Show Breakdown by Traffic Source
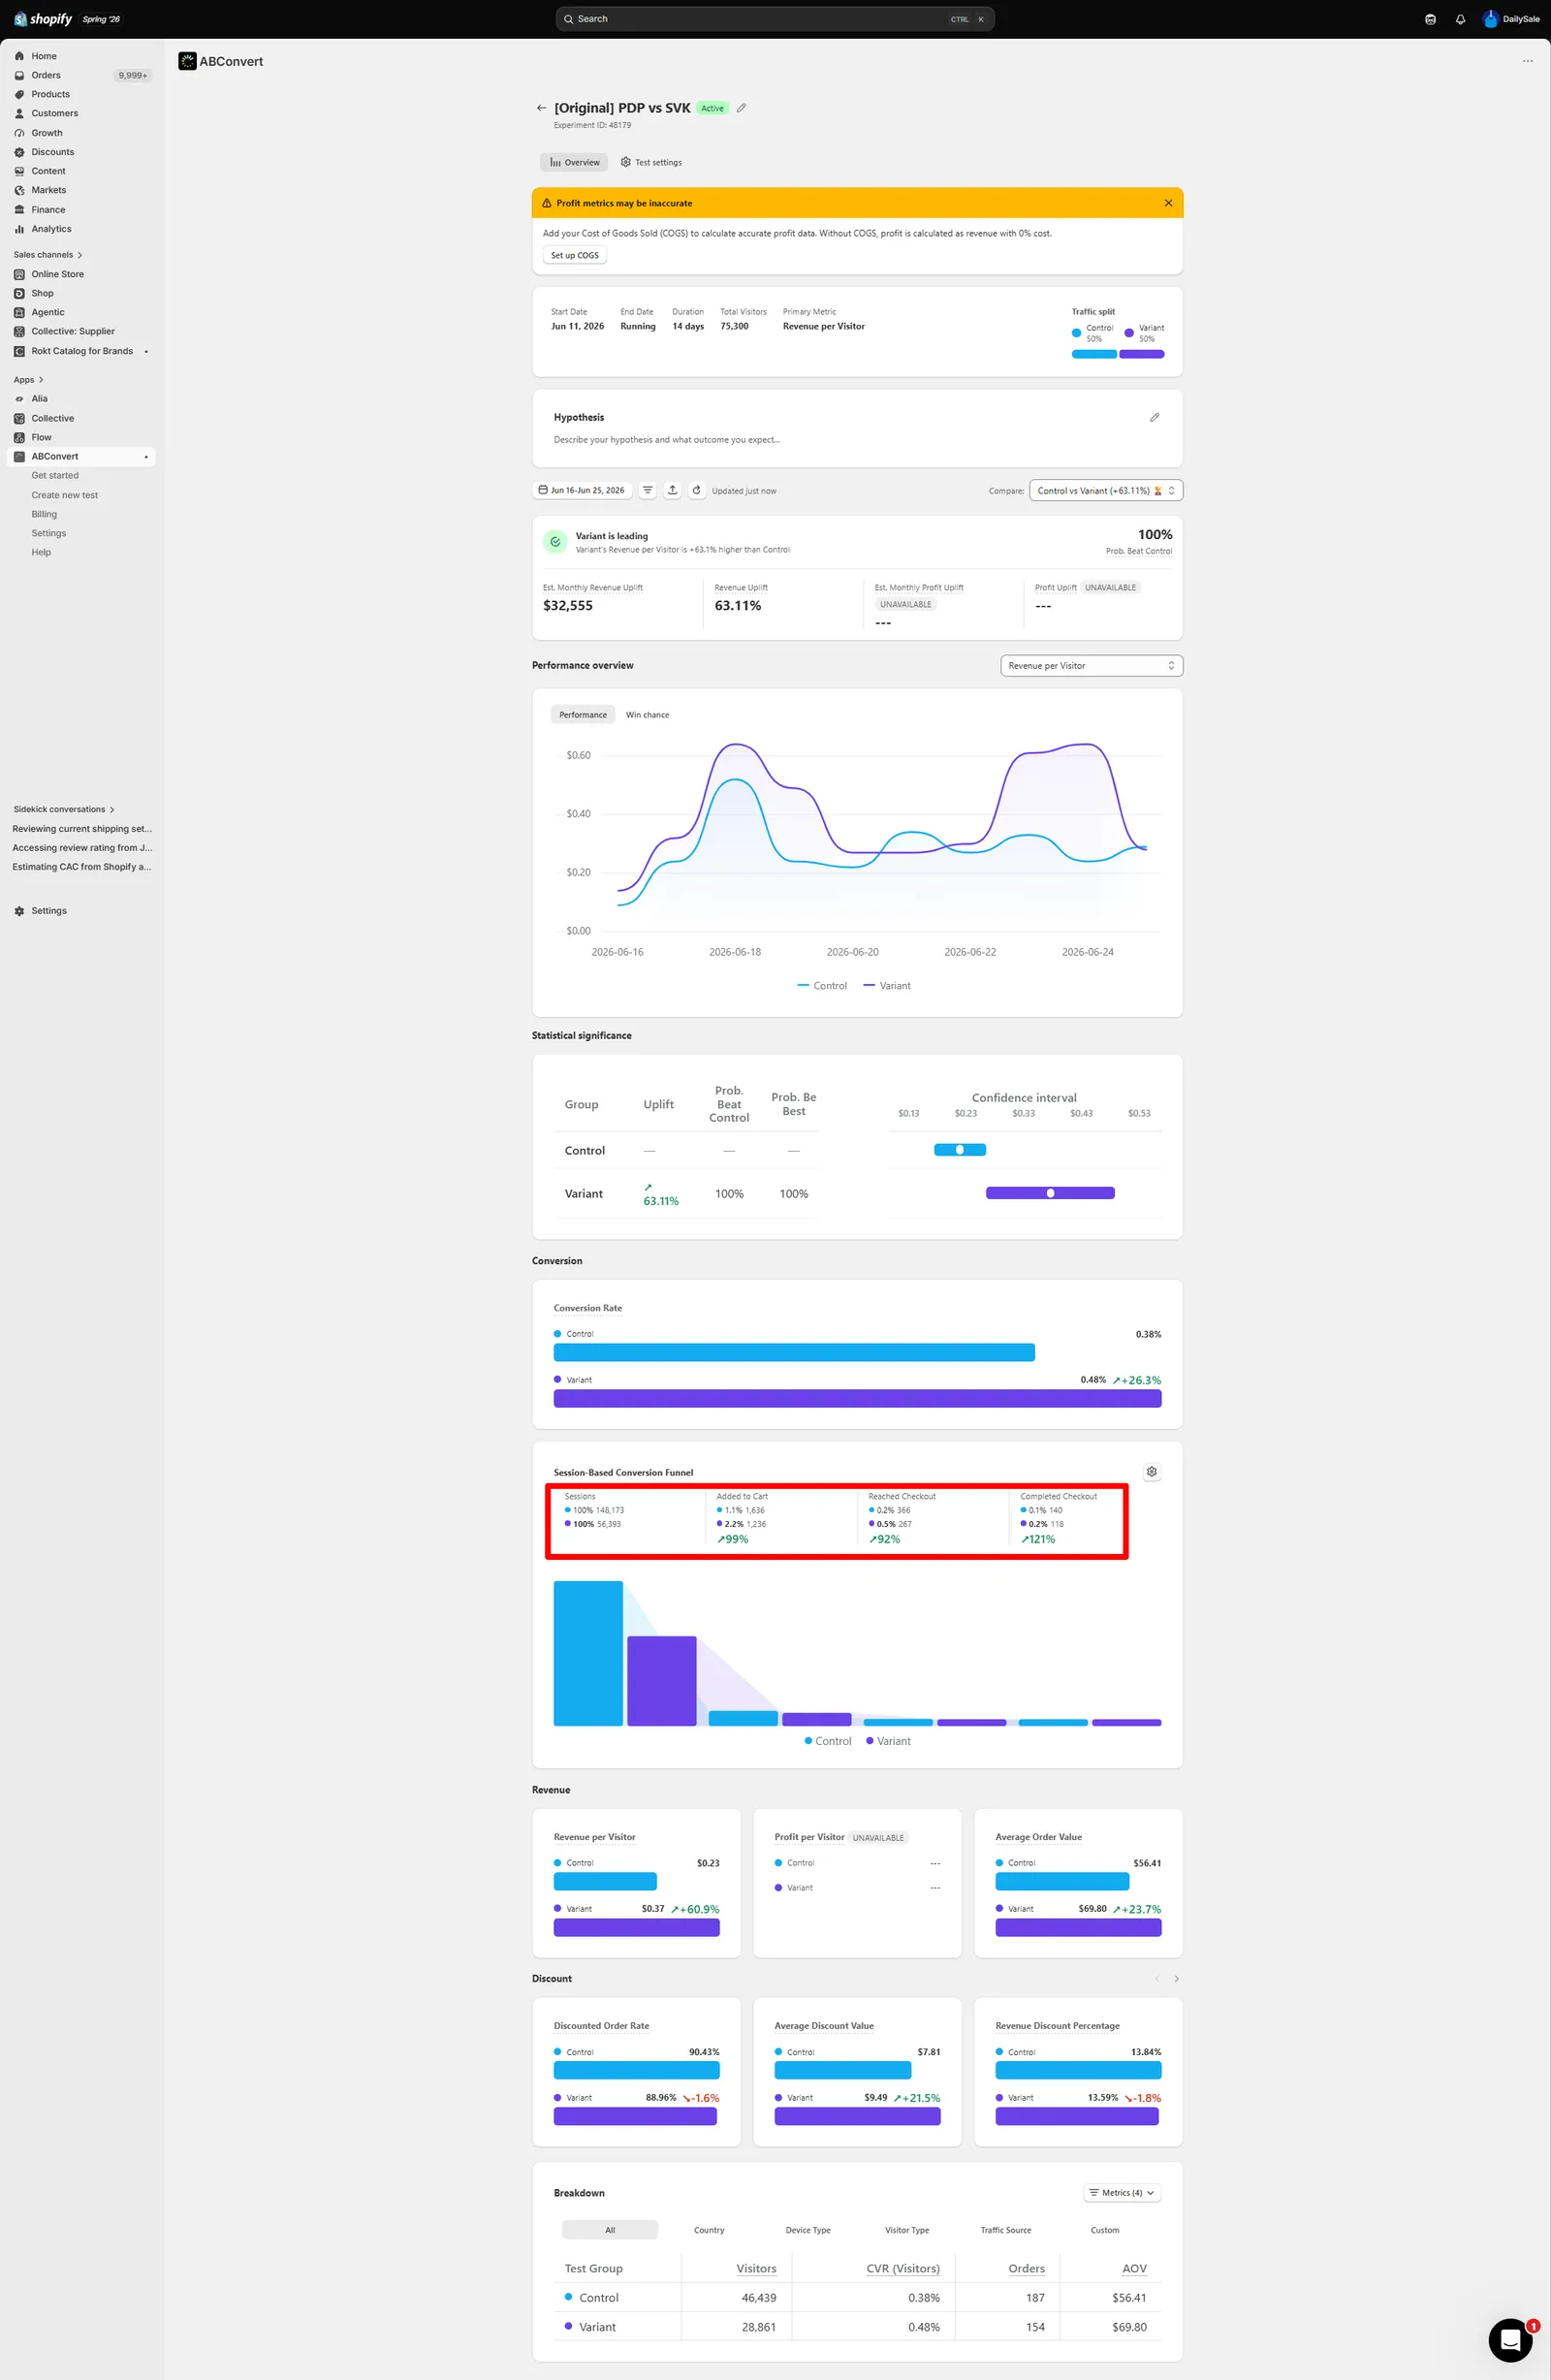The height and width of the screenshot is (2380, 1551). [1005, 2230]
